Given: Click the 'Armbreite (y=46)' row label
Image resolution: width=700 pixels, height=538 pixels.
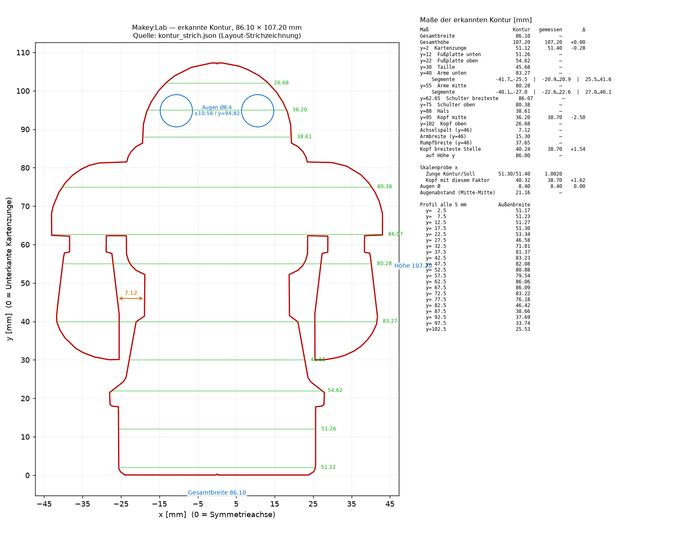Looking at the screenshot, I should pyautogui.click(x=443, y=136).
